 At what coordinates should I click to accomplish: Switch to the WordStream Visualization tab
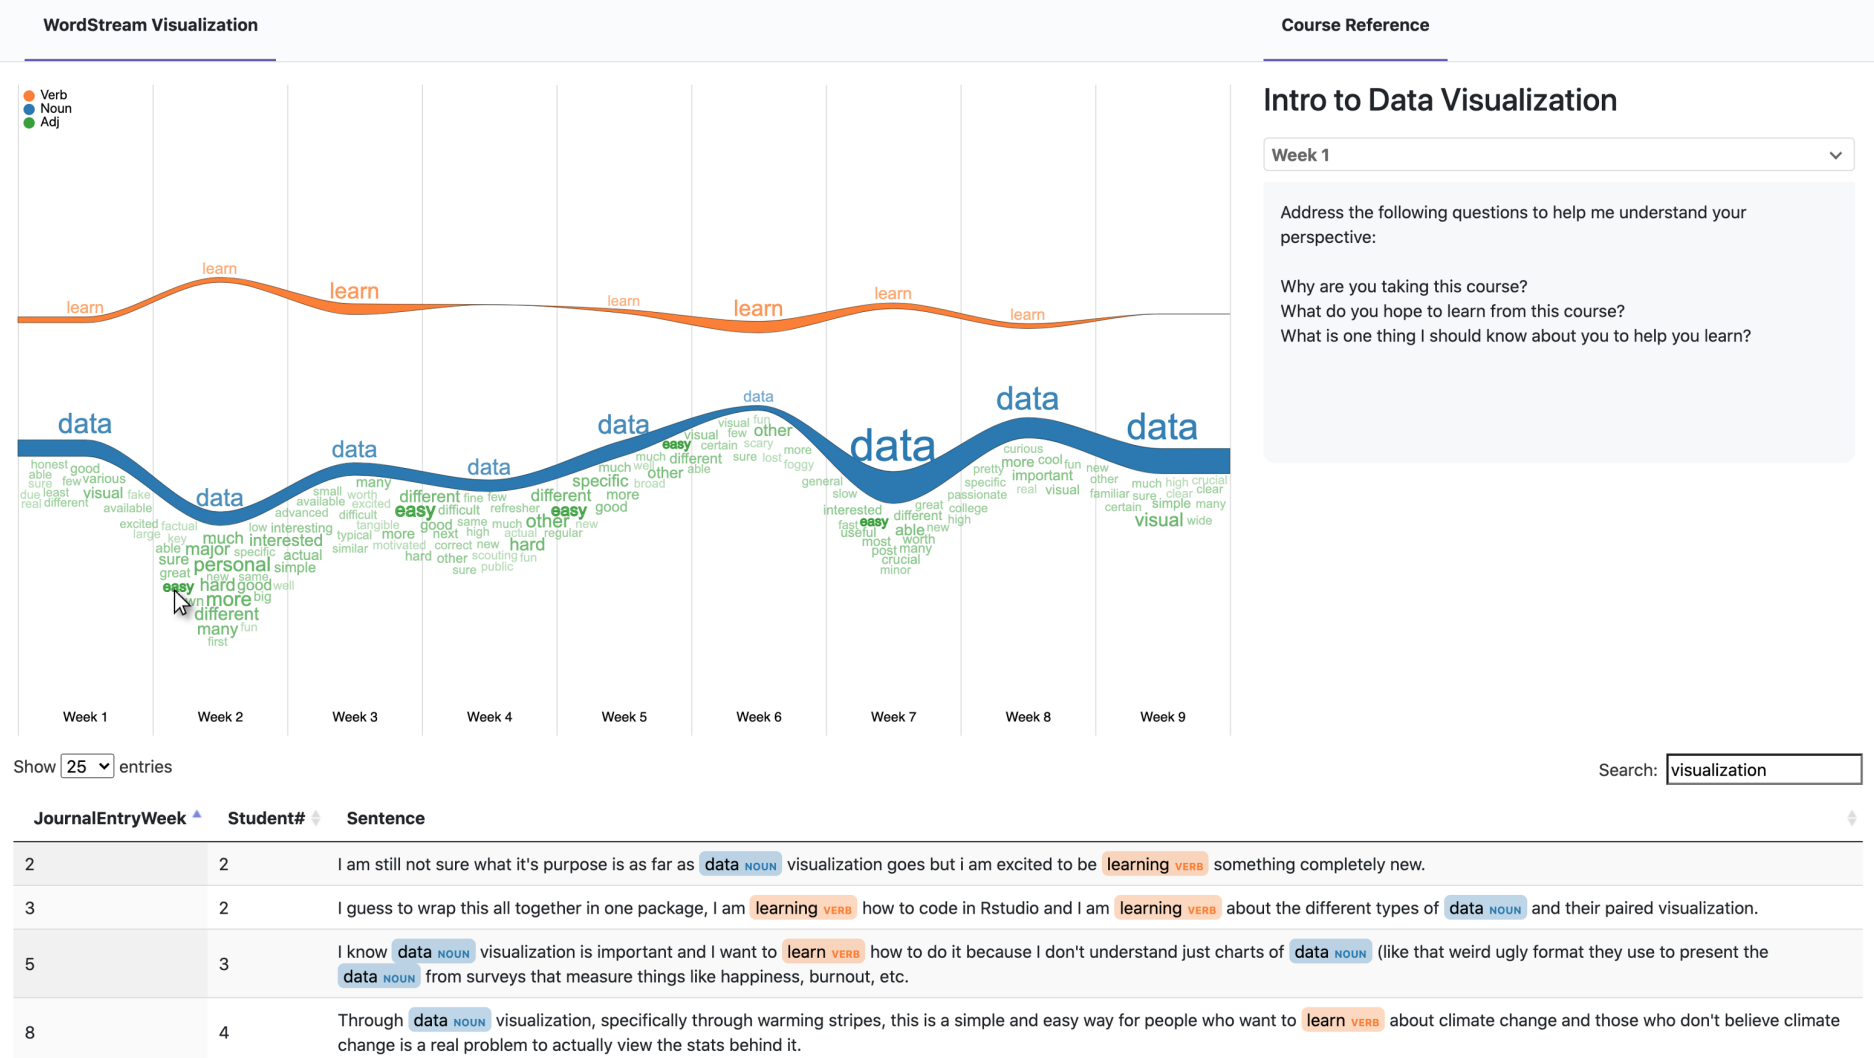(x=150, y=26)
